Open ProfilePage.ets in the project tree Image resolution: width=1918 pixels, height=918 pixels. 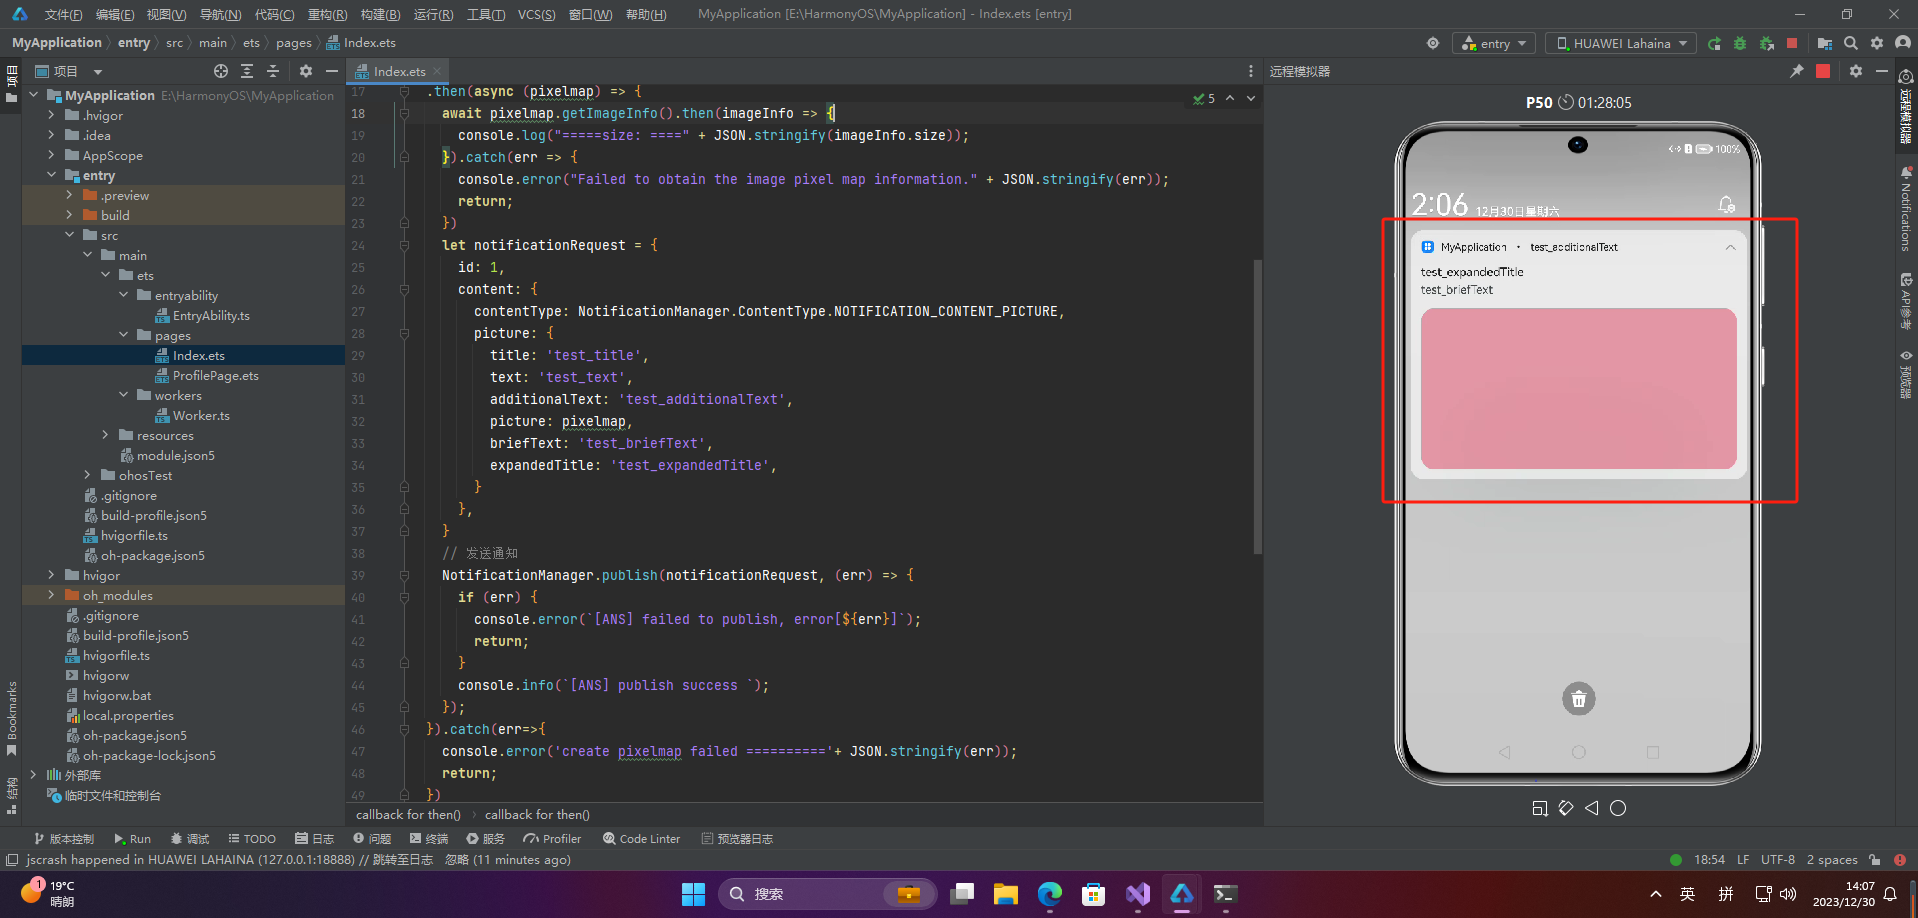point(215,375)
